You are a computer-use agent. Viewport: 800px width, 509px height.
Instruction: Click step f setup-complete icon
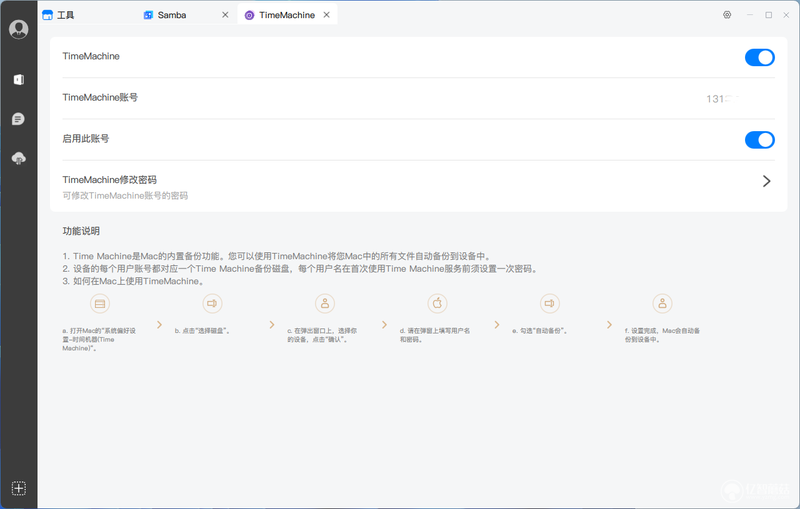coord(662,303)
